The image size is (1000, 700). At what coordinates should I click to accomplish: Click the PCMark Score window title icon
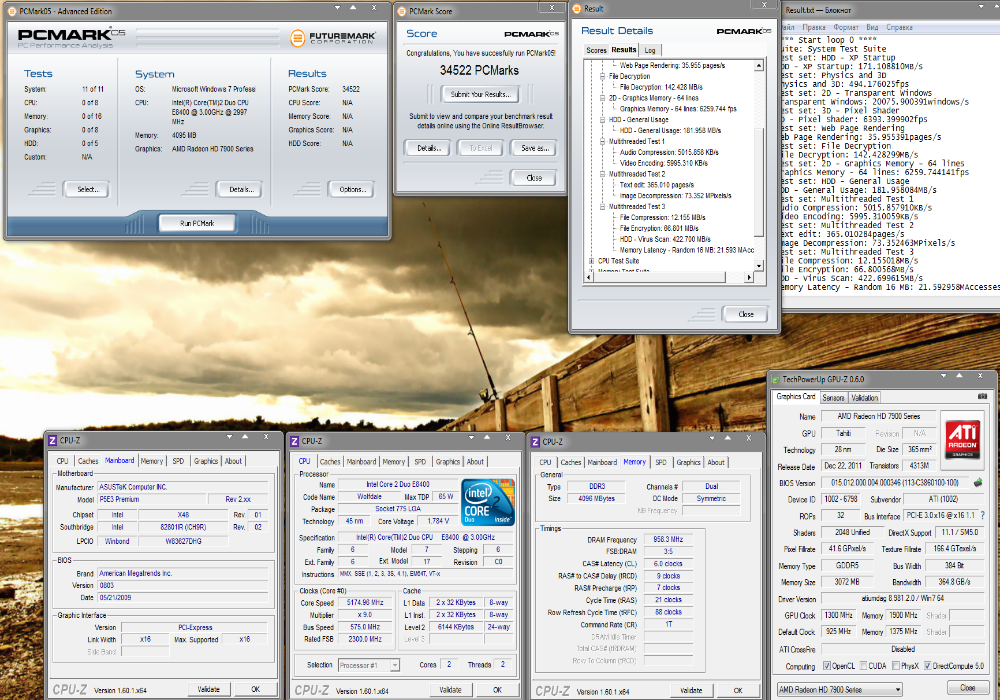pyautogui.click(x=402, y=11)
